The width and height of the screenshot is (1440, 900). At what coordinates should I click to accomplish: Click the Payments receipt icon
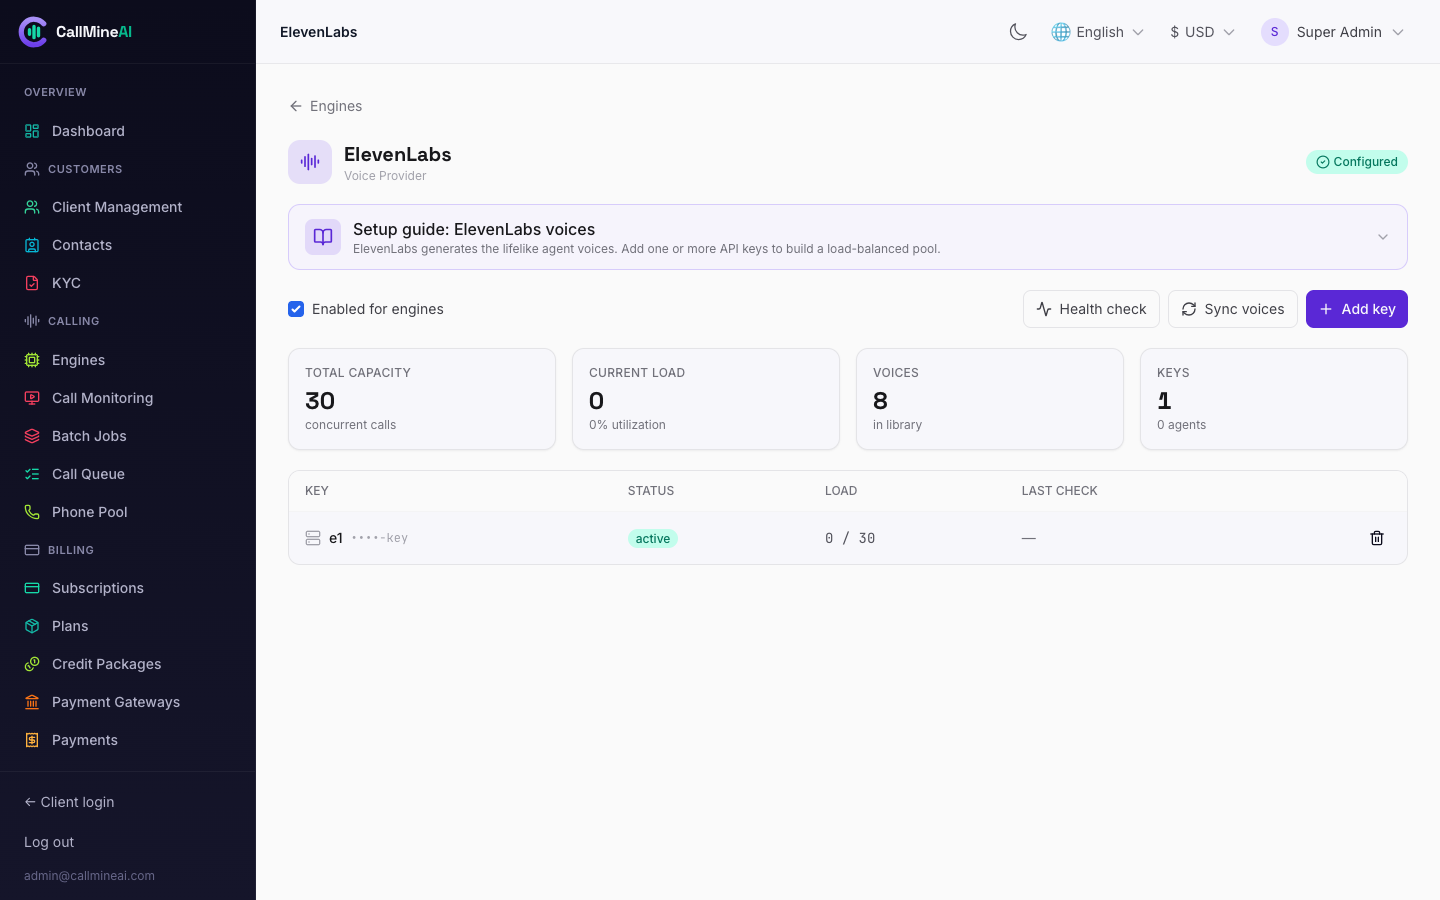32,740
